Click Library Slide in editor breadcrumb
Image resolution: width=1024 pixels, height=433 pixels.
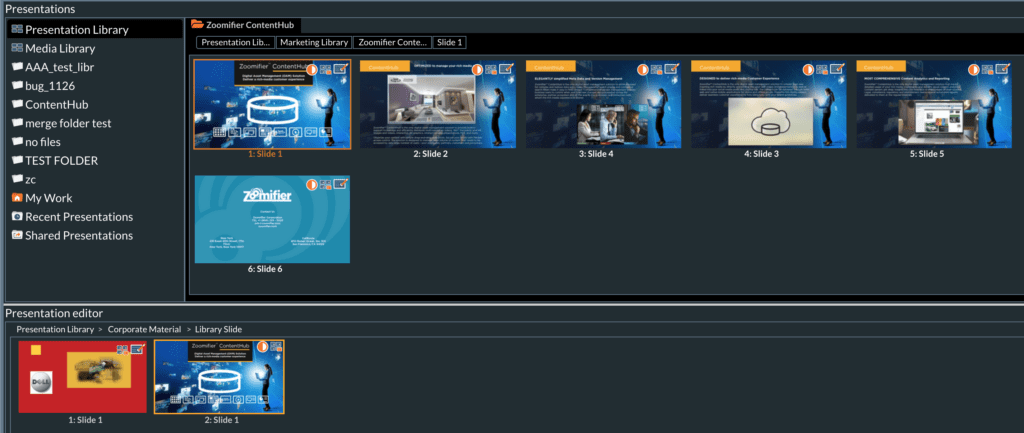tap(218, 329)
